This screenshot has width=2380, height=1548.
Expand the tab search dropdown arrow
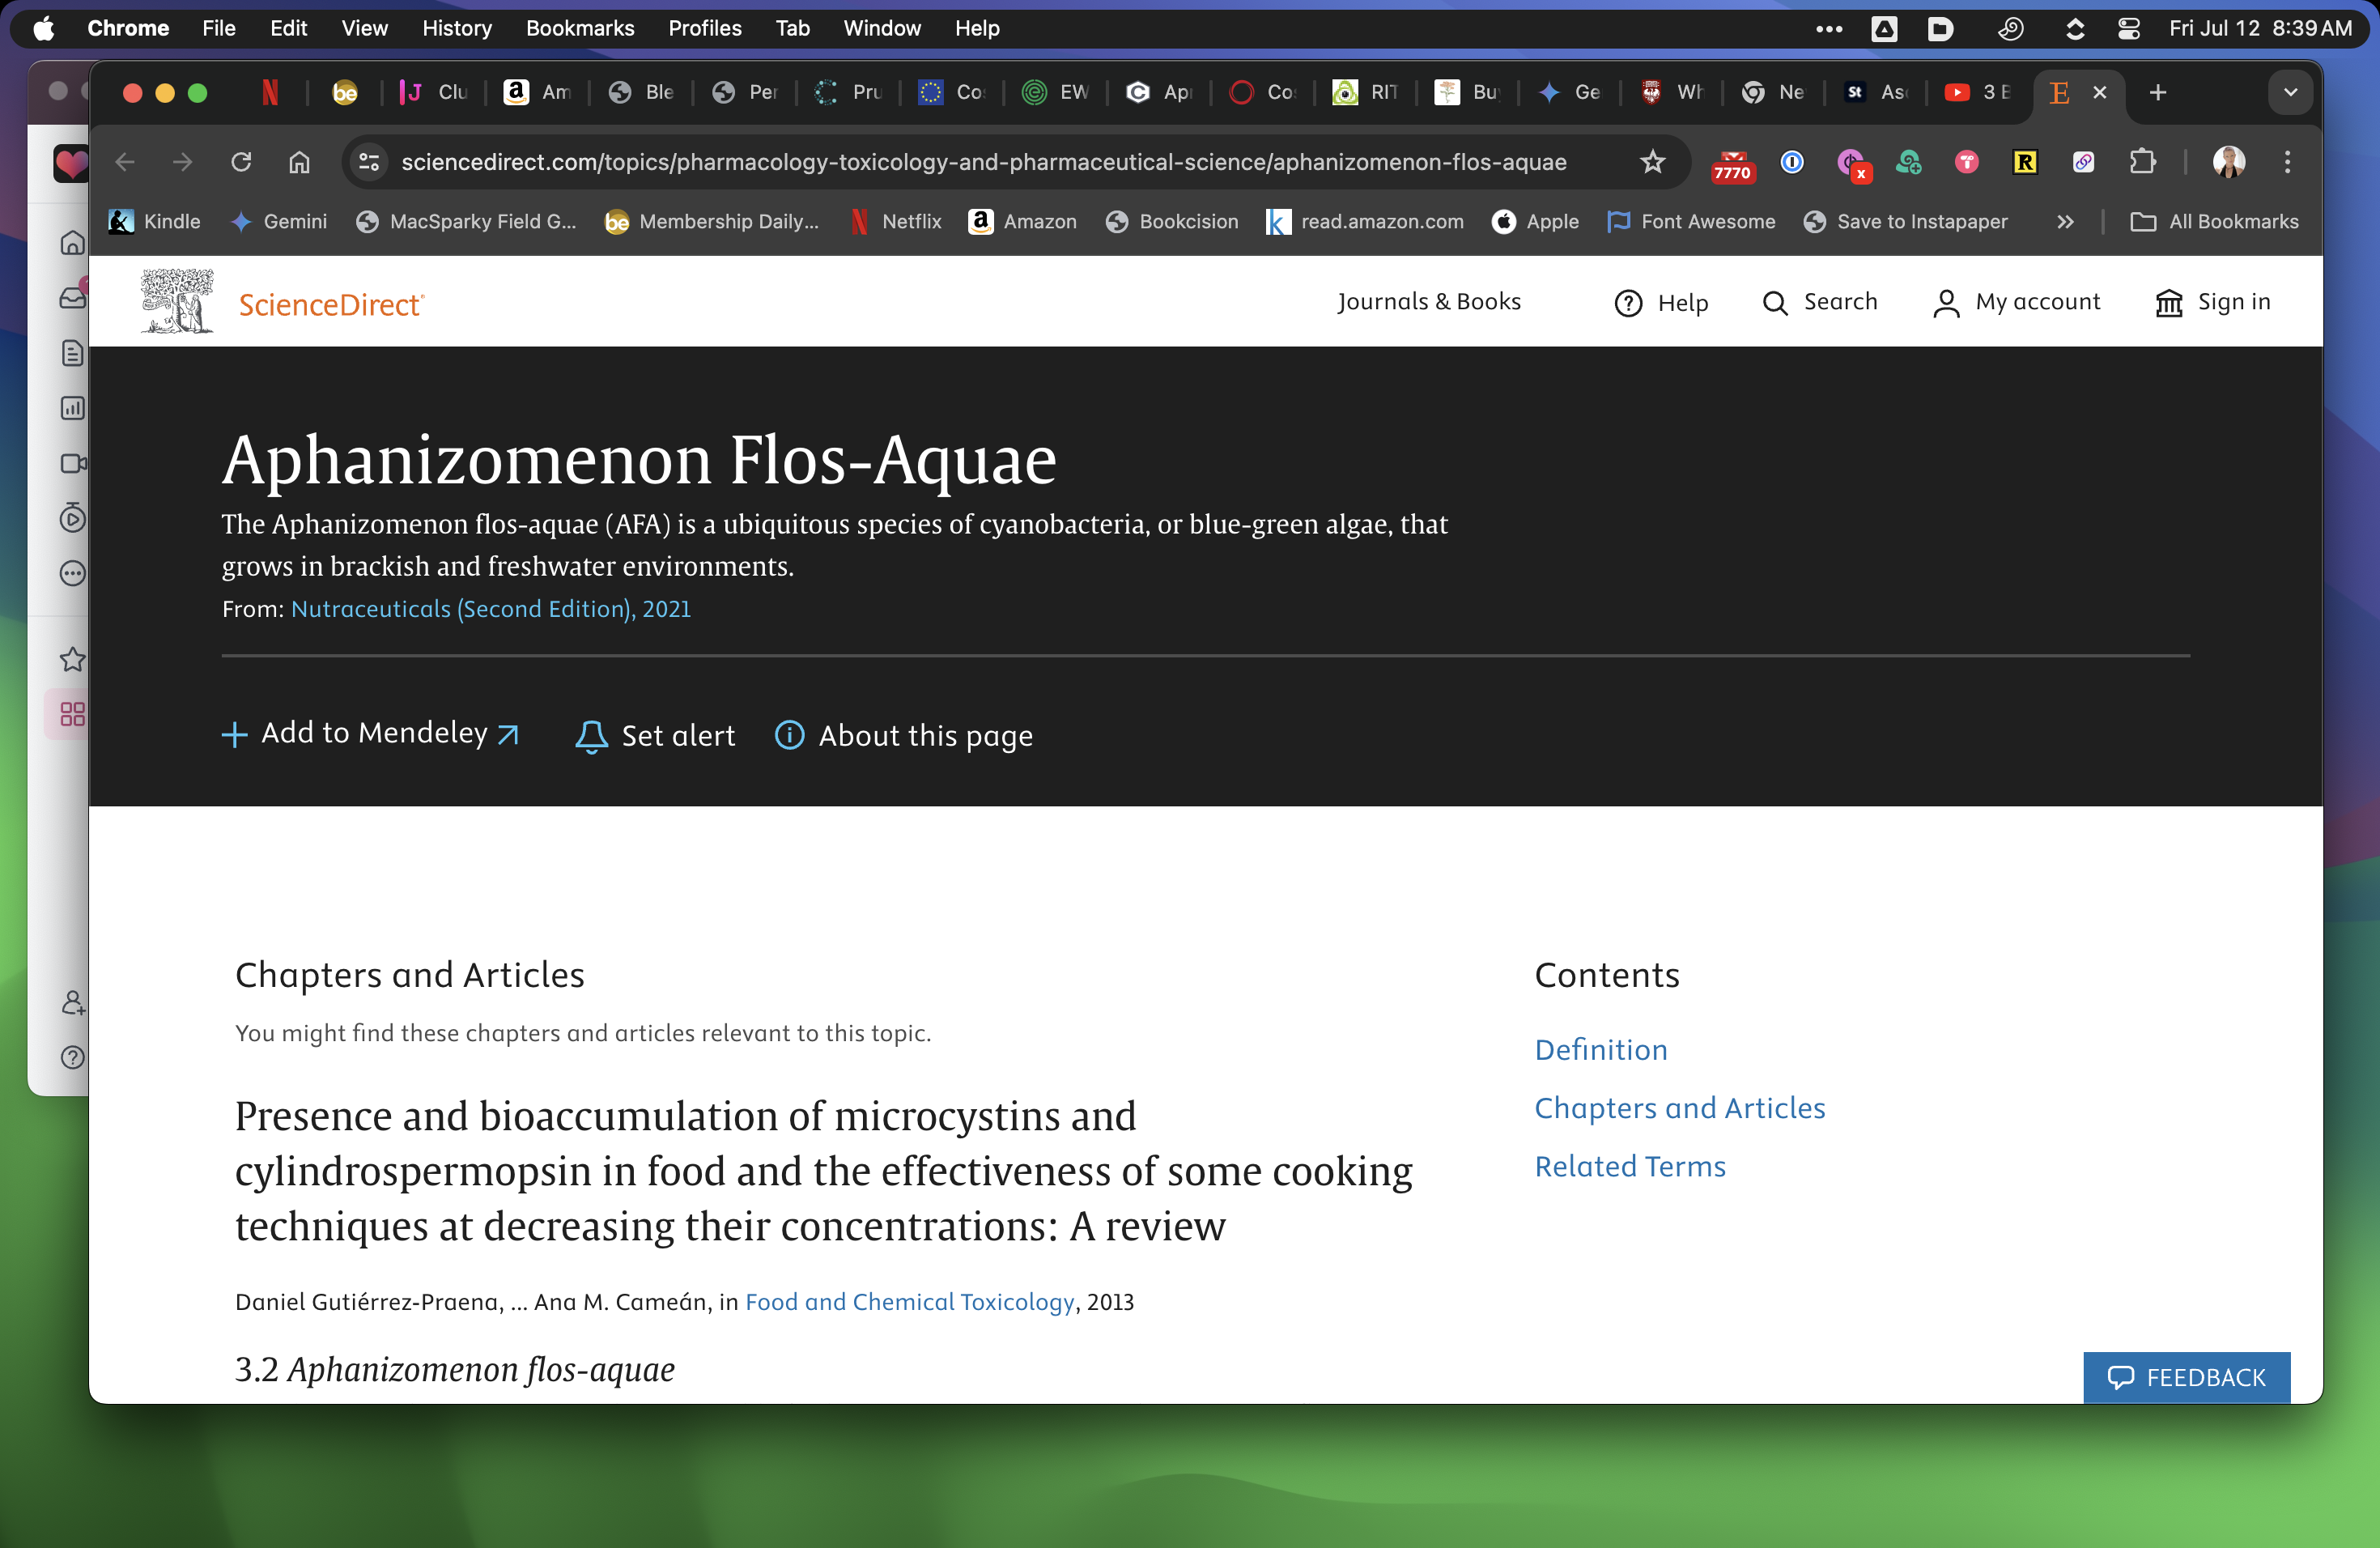(x=2290, y=93)
